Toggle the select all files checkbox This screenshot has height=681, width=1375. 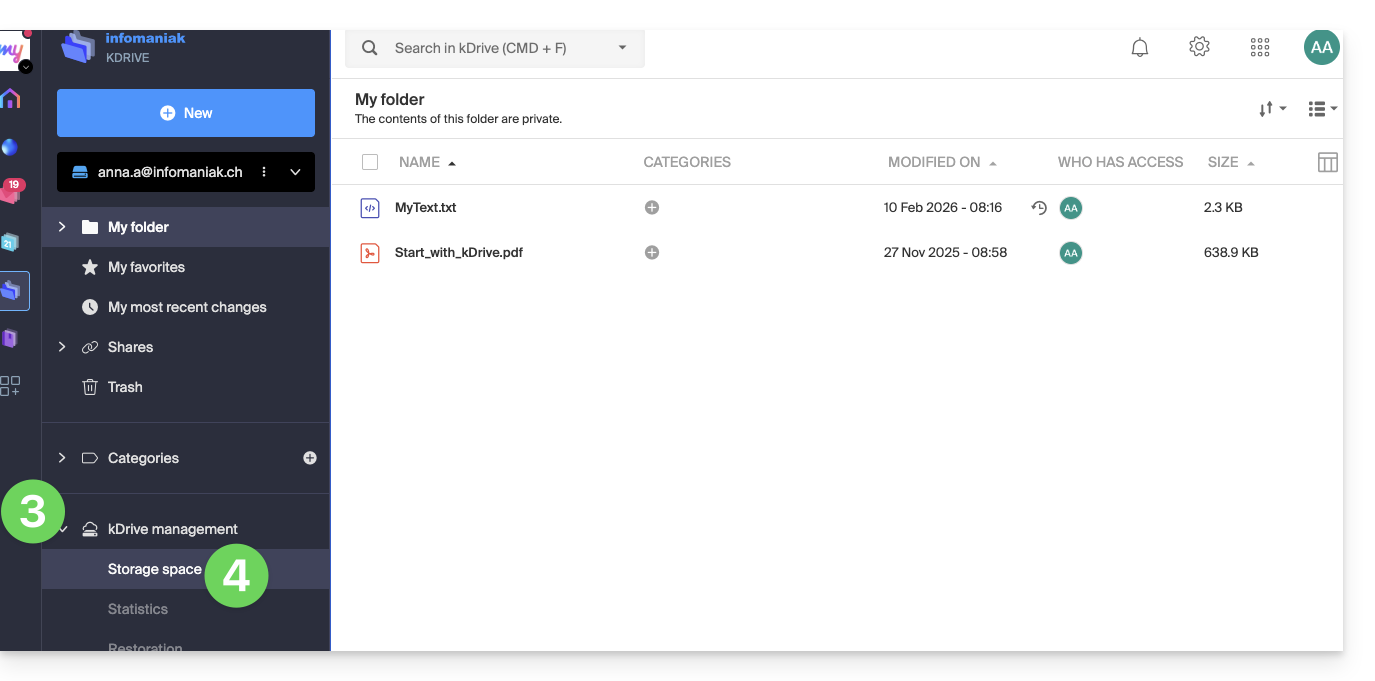pos(370,162)
